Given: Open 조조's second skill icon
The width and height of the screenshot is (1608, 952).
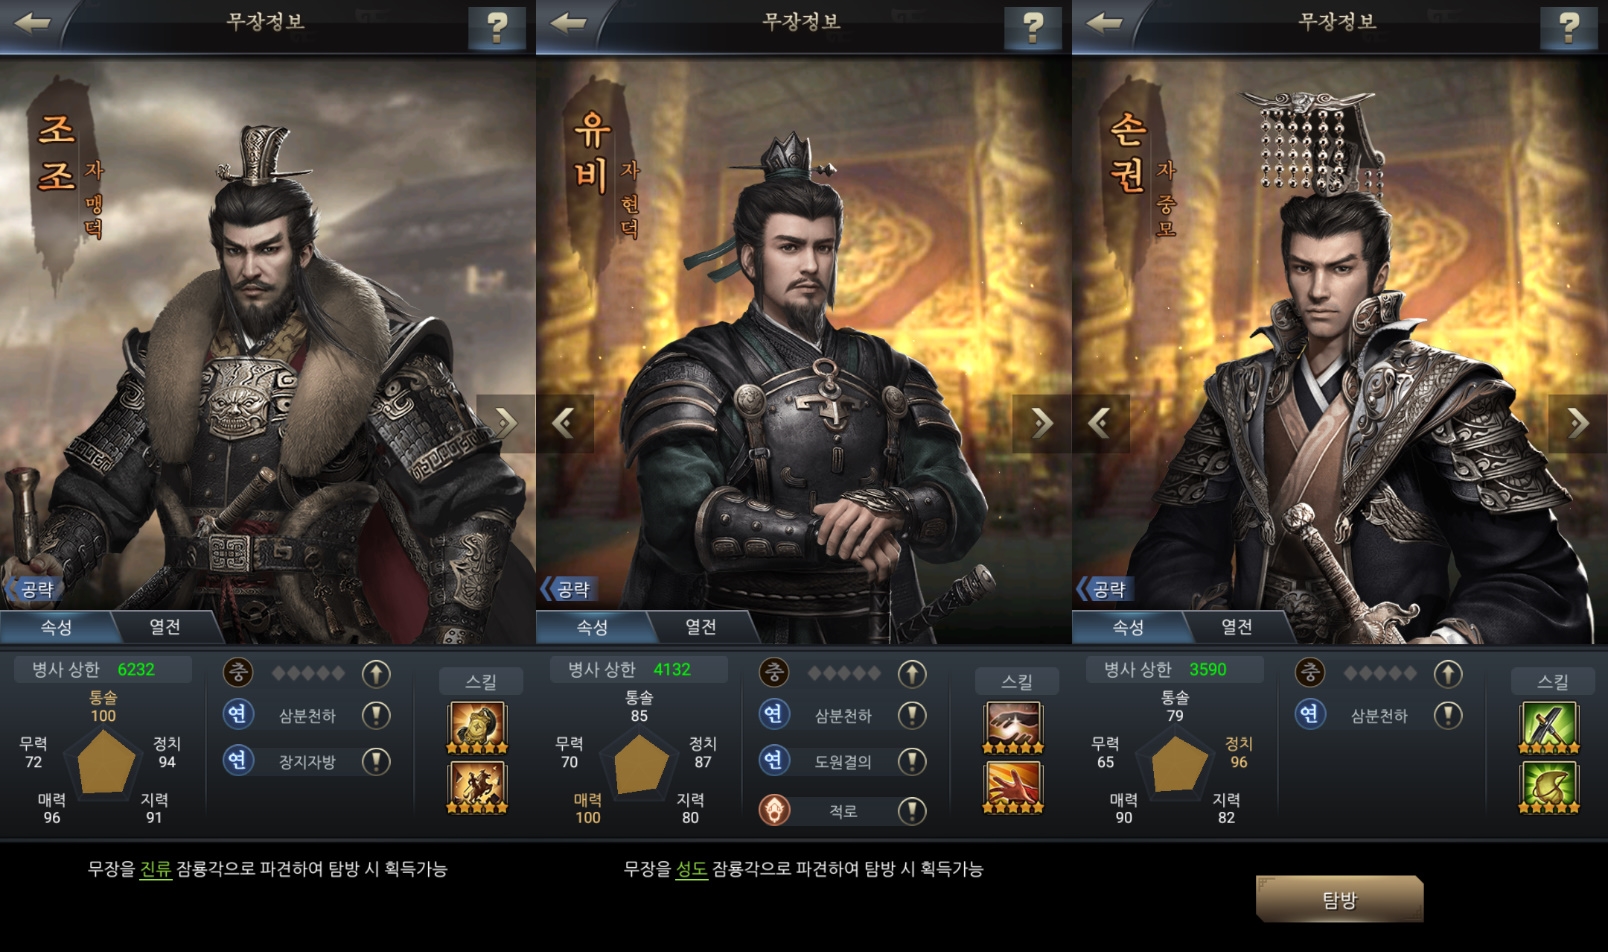Looking at the screenshot, I should pyautogui.click(x=477, y=787).
